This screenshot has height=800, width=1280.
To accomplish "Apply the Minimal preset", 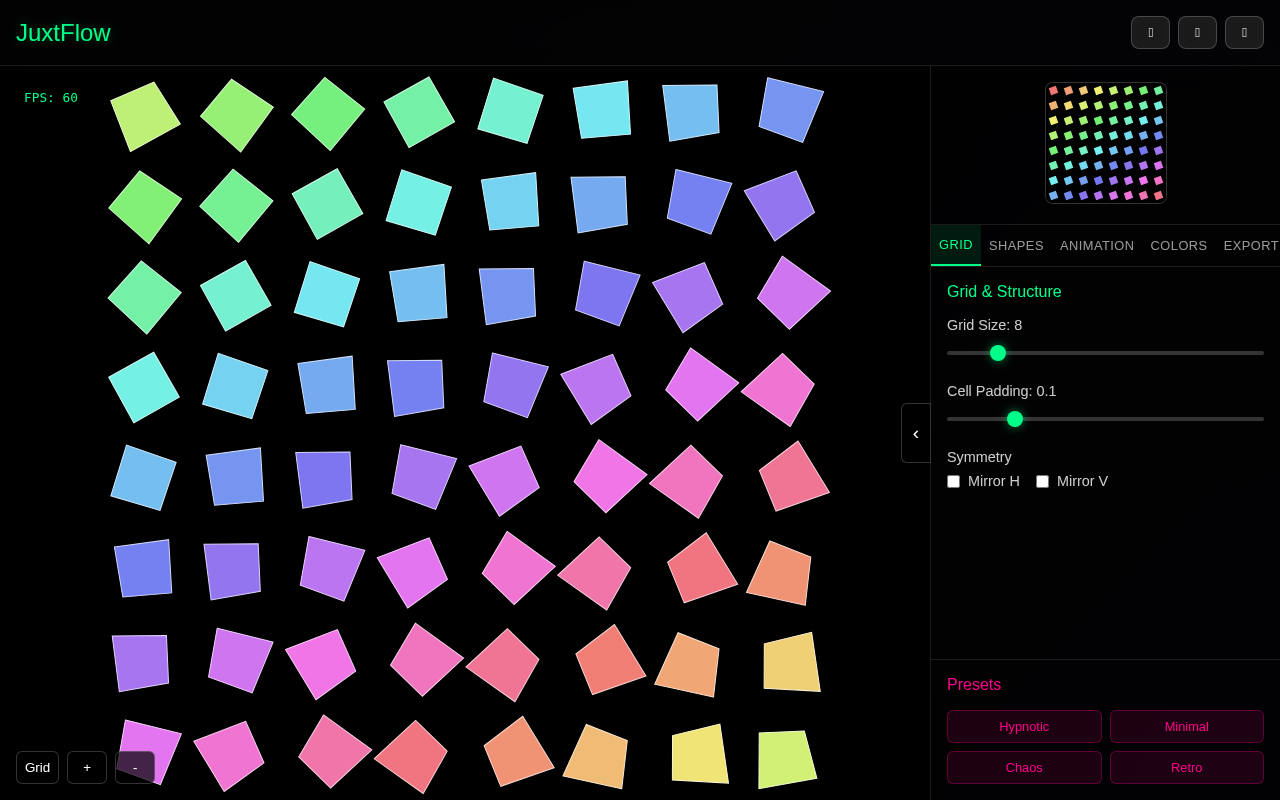I will click(x=1186, y=727).
